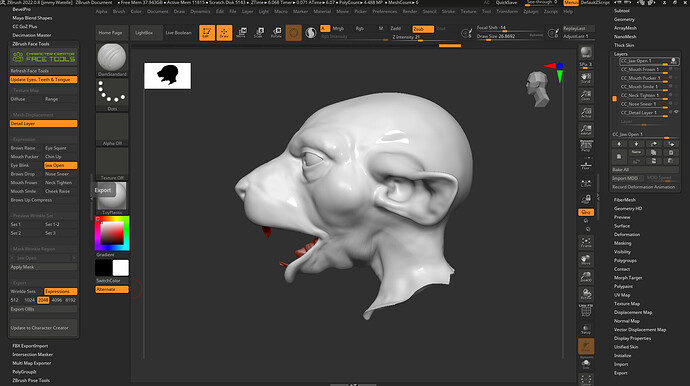Viewport: 690px width, 386px height.
Task: Click Update Eyes, Teeth & Tongue
Action: click(x=44, y=80)
